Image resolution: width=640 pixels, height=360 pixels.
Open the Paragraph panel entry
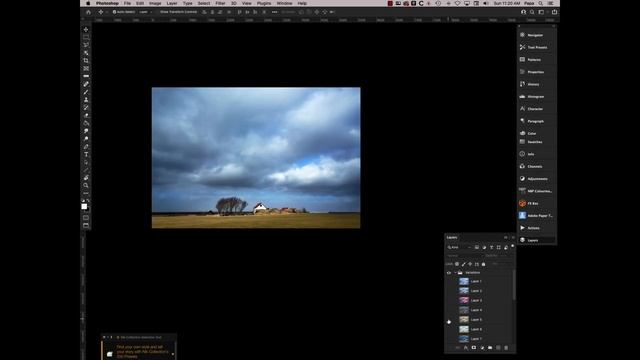tap(536, 121)
